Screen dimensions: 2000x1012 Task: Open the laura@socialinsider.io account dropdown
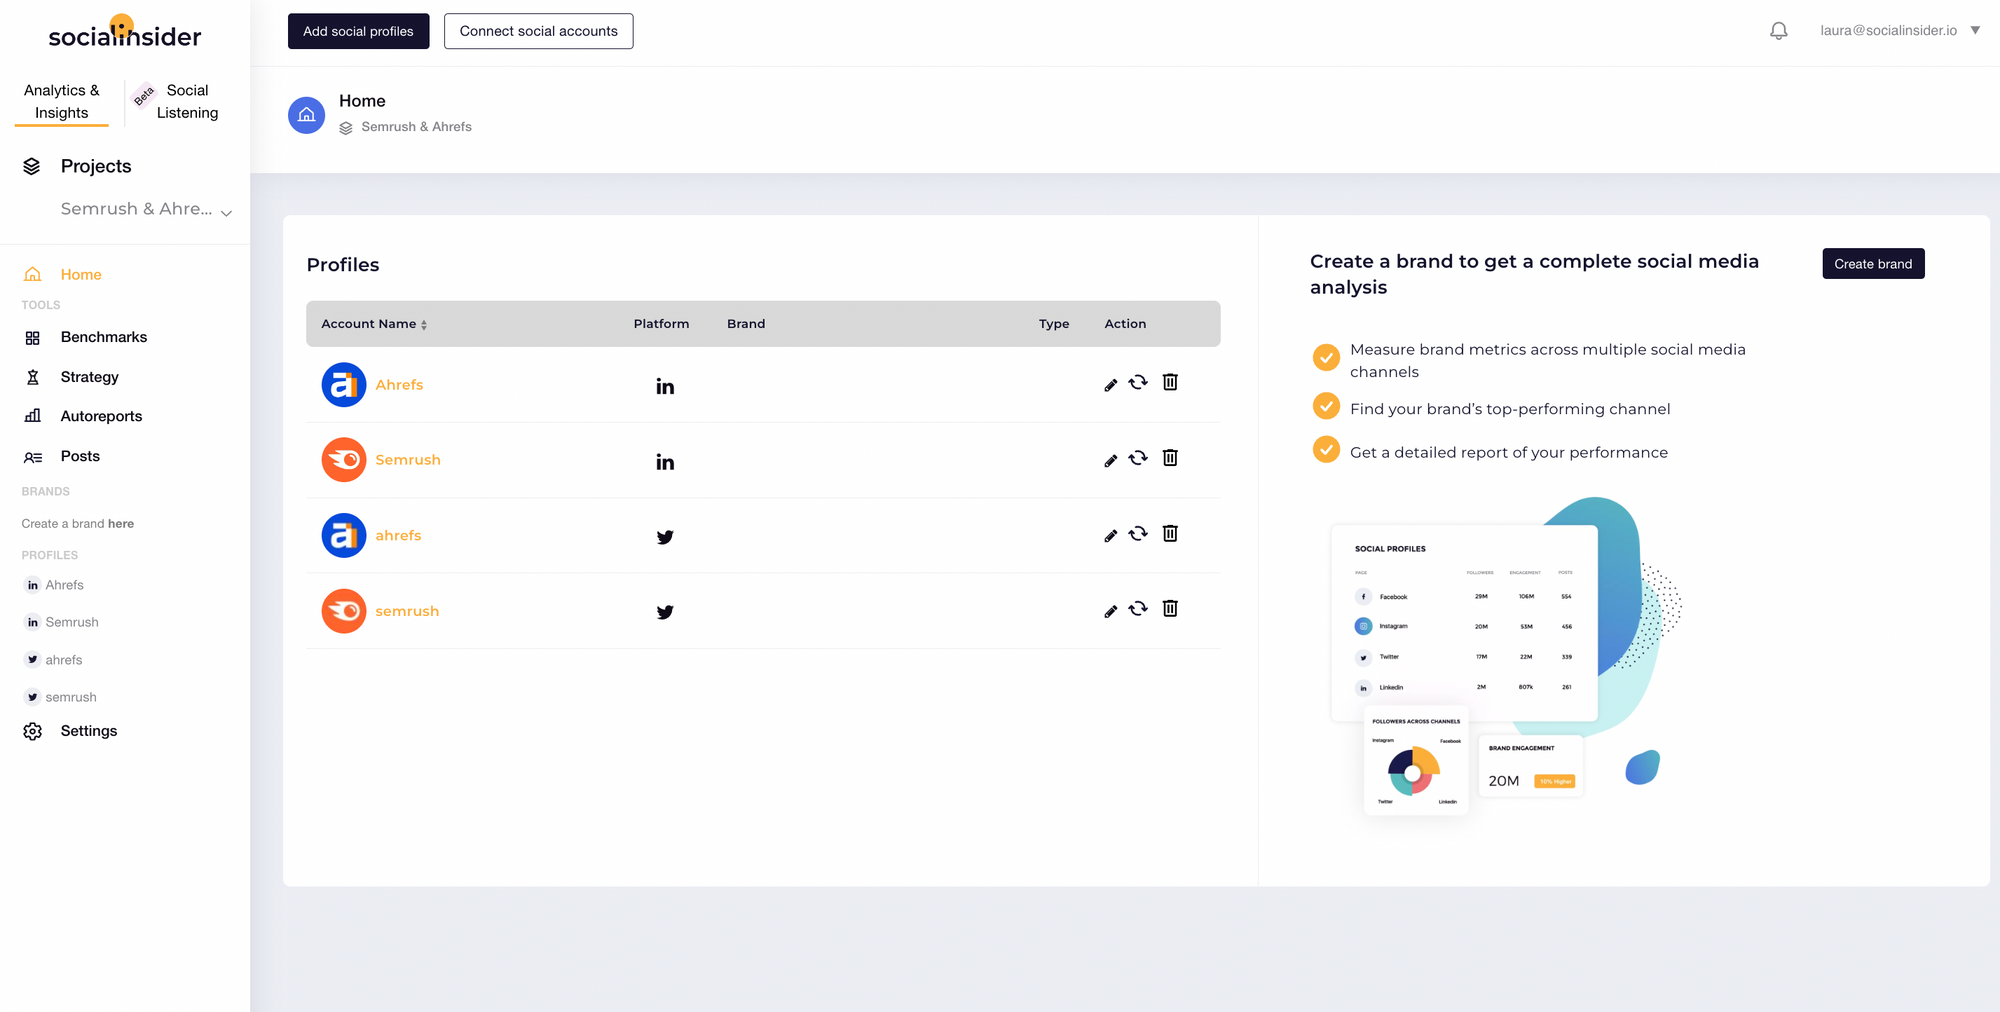coord(1899,31)
